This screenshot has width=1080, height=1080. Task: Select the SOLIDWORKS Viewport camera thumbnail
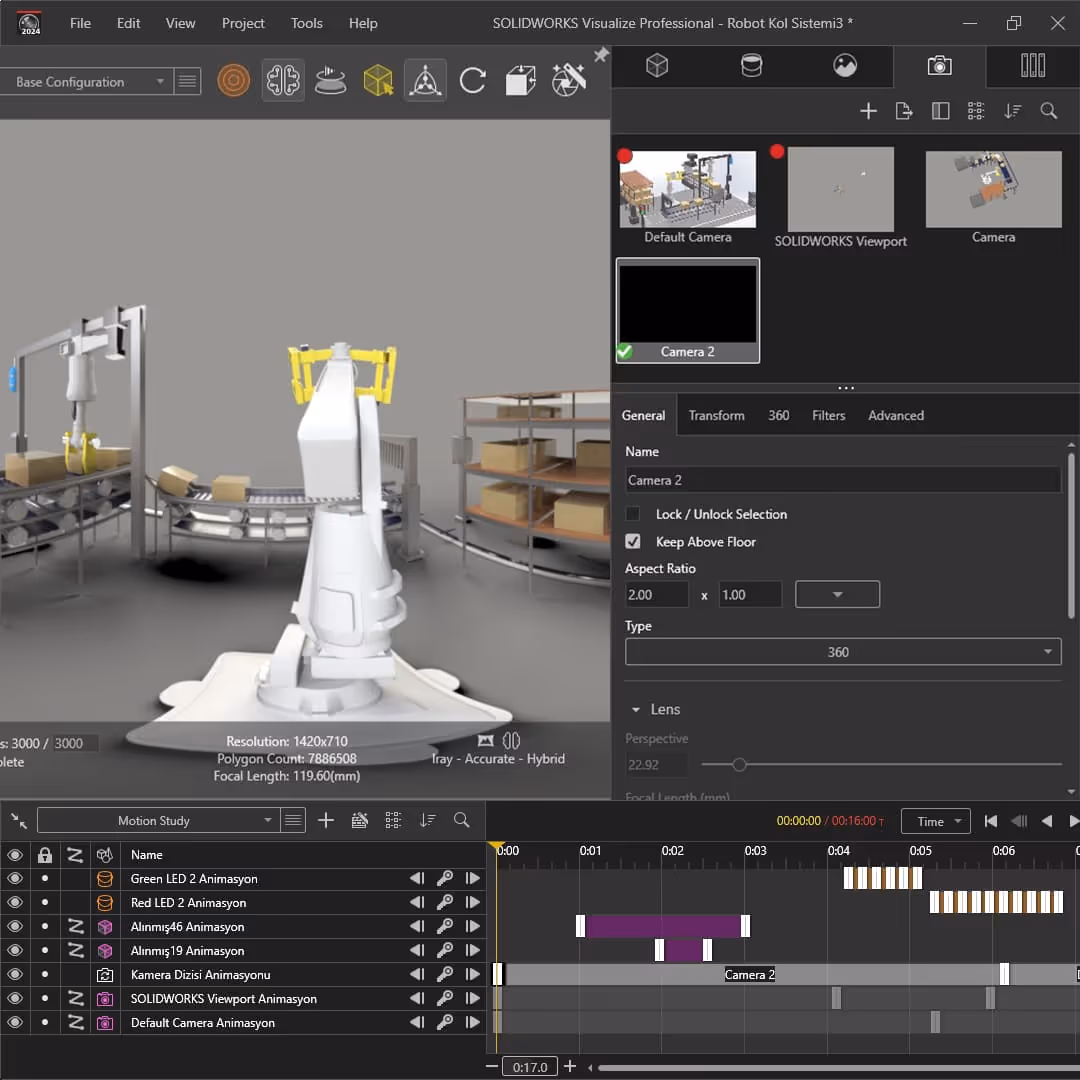tap(840, 189)
